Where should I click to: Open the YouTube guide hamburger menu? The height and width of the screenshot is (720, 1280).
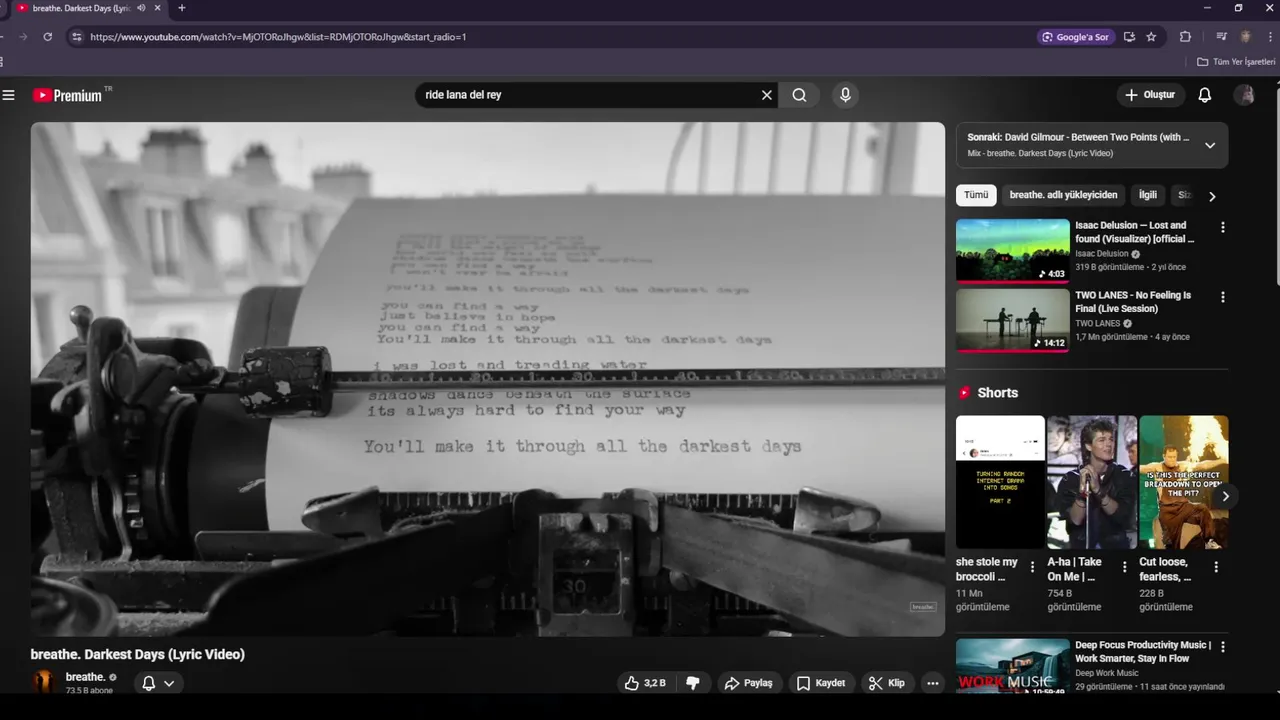9,95
